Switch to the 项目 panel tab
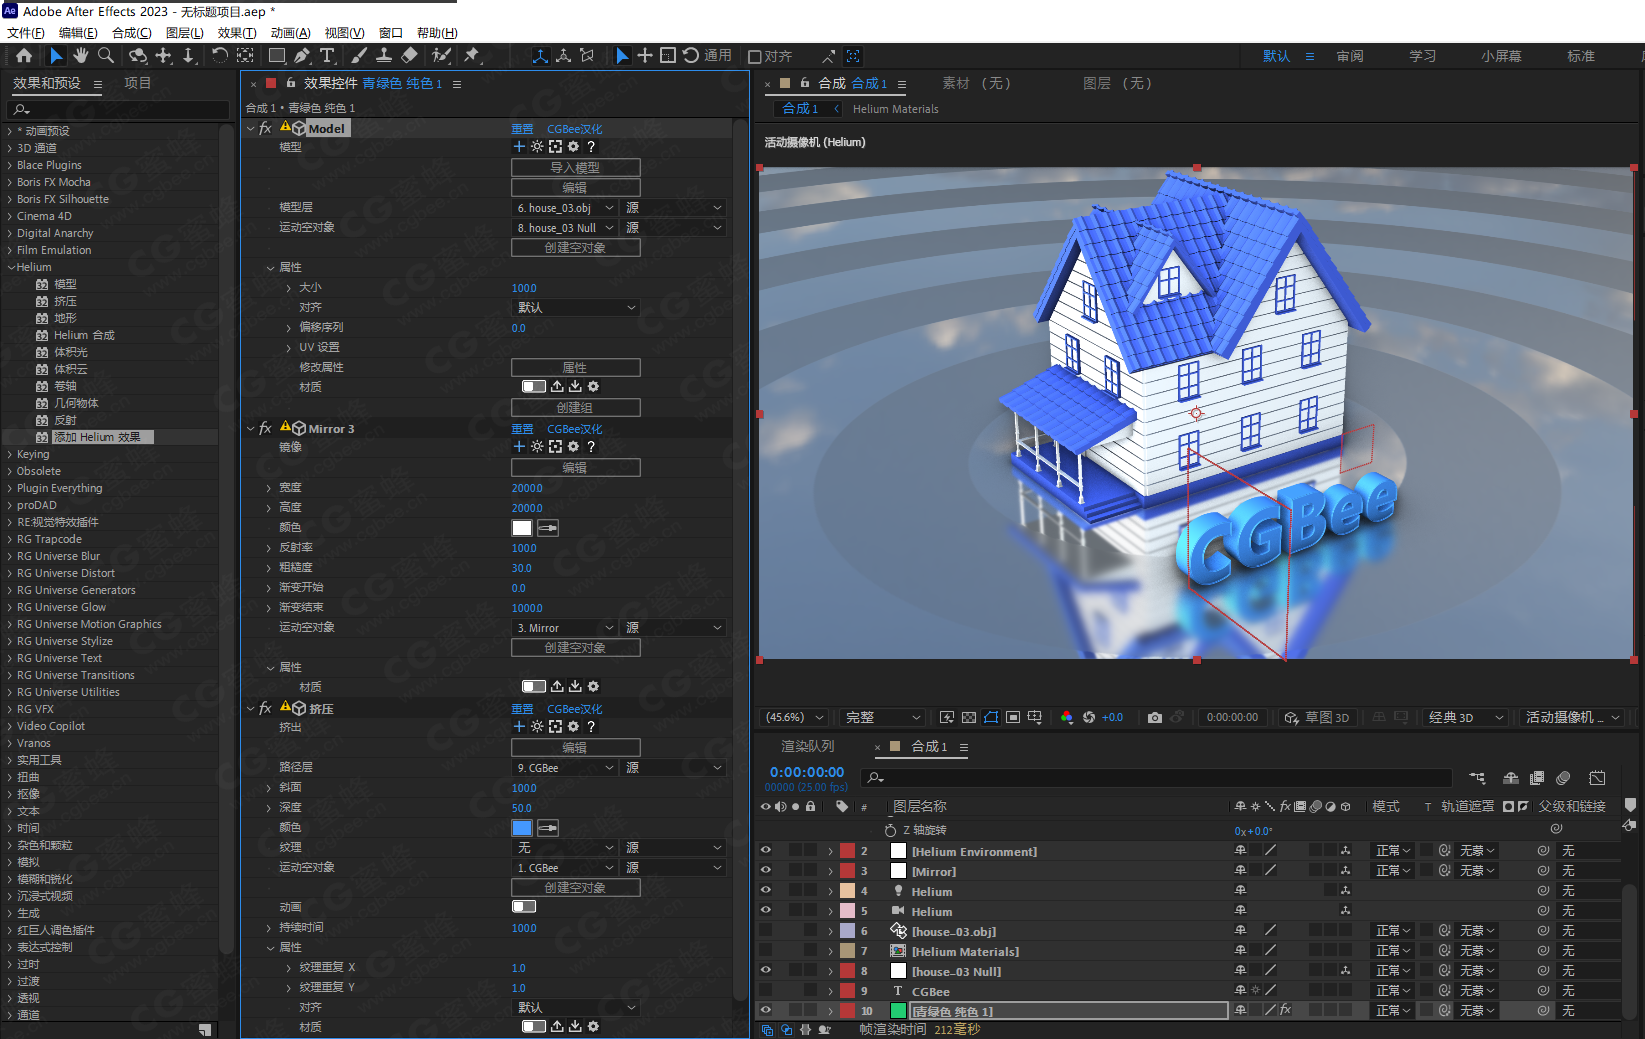 (x=137, y=83)
